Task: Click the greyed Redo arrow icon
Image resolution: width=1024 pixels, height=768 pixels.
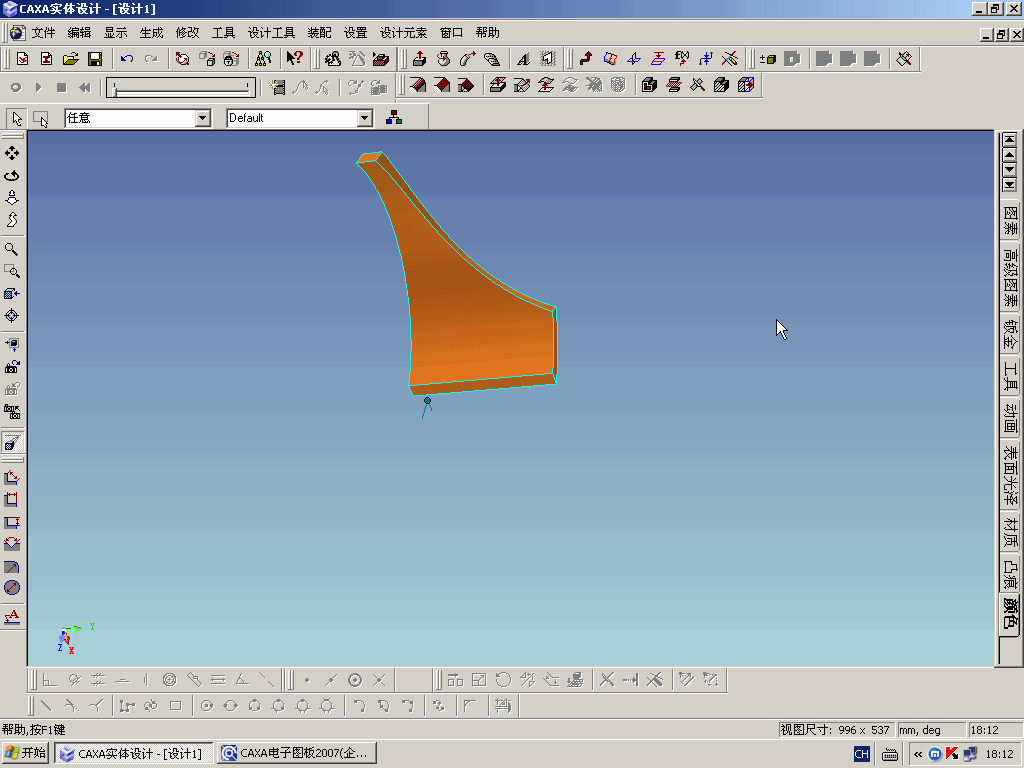Action: tap(151, 59)
